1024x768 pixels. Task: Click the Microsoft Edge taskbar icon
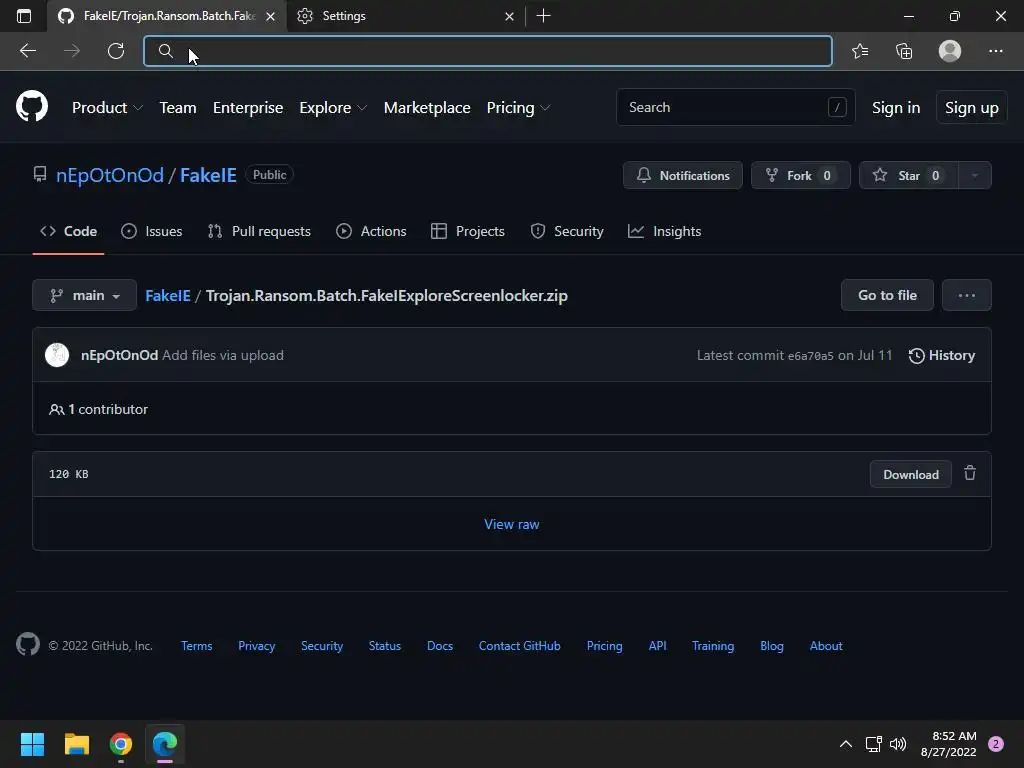click(165, 744)
